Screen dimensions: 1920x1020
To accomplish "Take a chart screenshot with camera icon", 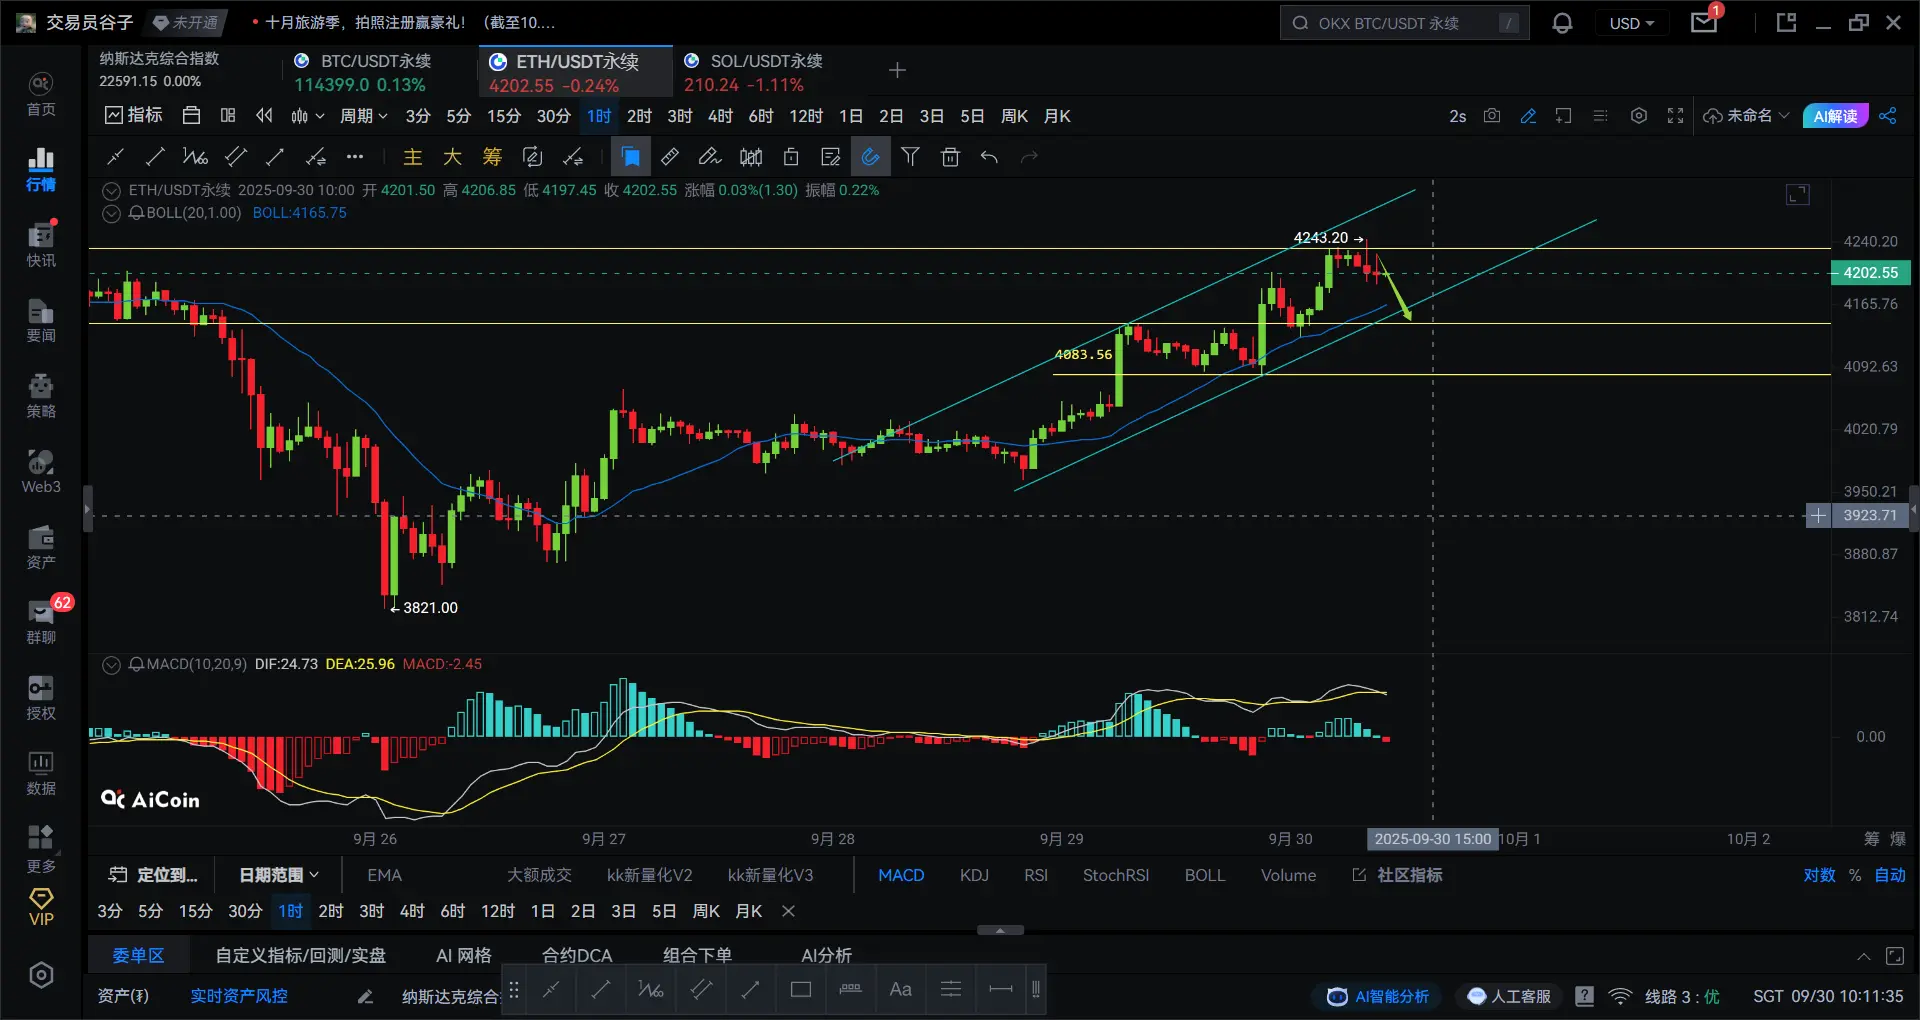I will tap(1492, 116).
